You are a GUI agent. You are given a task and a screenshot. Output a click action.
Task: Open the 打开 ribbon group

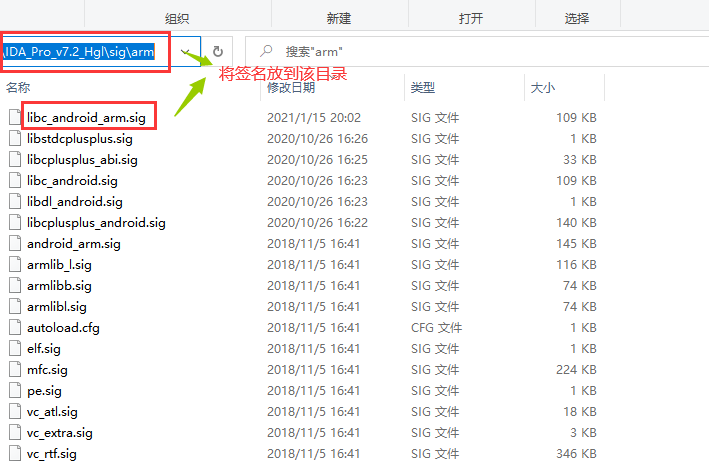[471, 19]
